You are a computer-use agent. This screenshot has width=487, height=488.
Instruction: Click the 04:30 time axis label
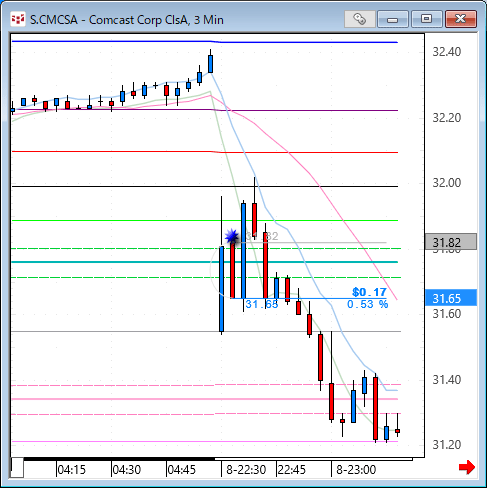coord(127,470)
